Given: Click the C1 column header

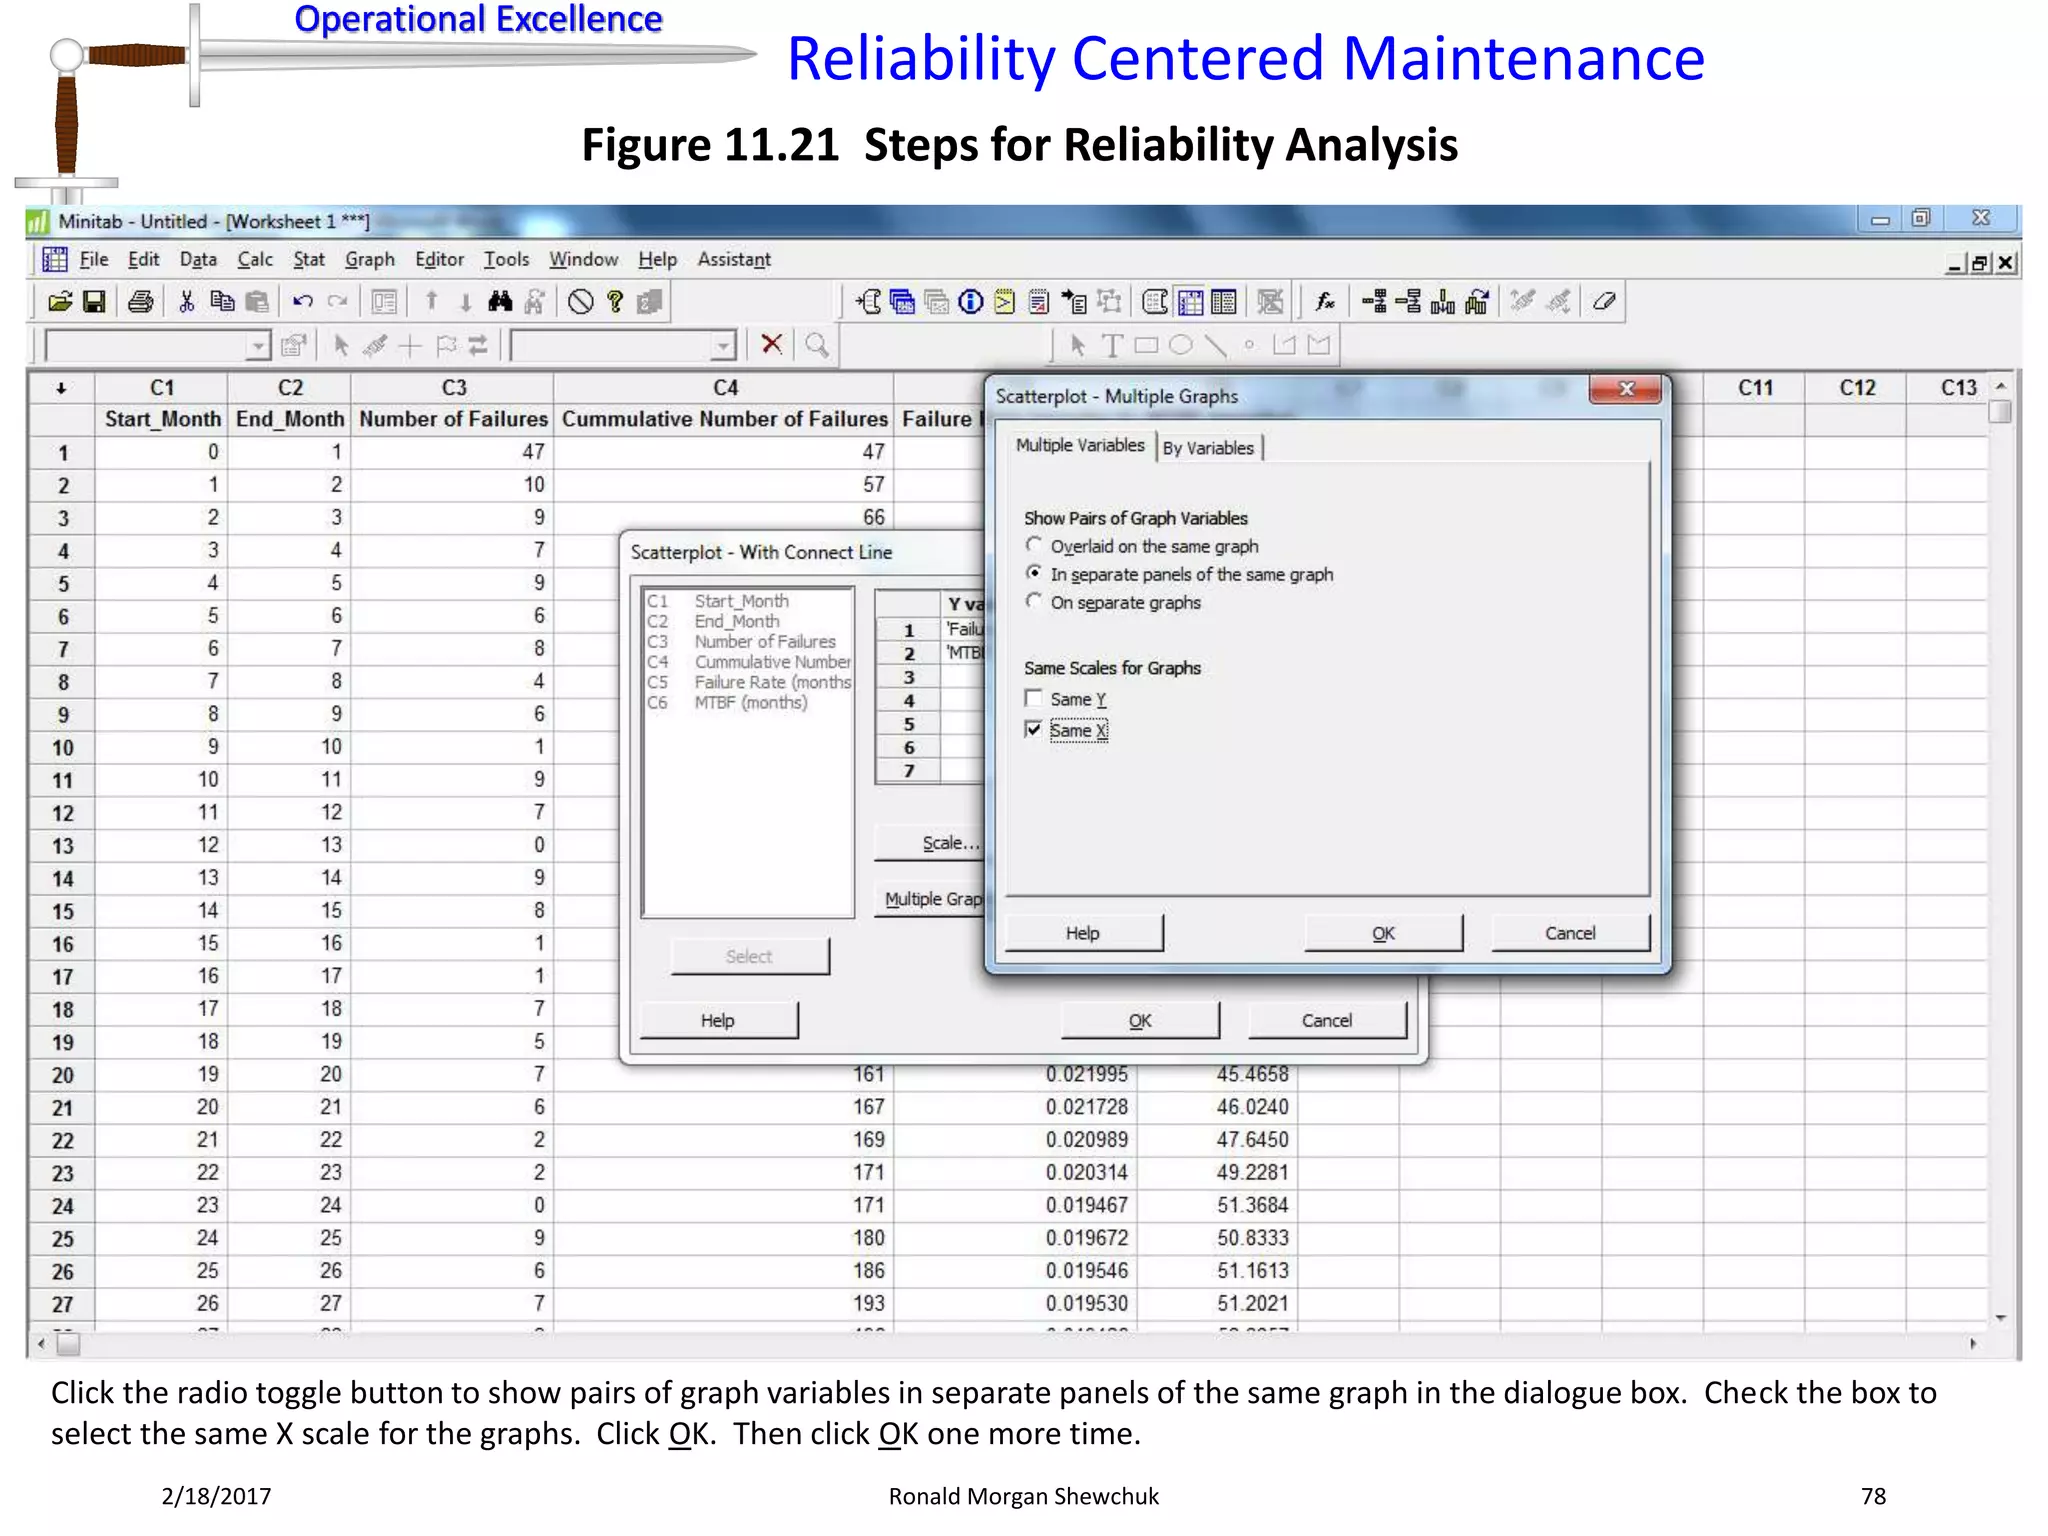Looking at the screenshot, I should (162, 388).
